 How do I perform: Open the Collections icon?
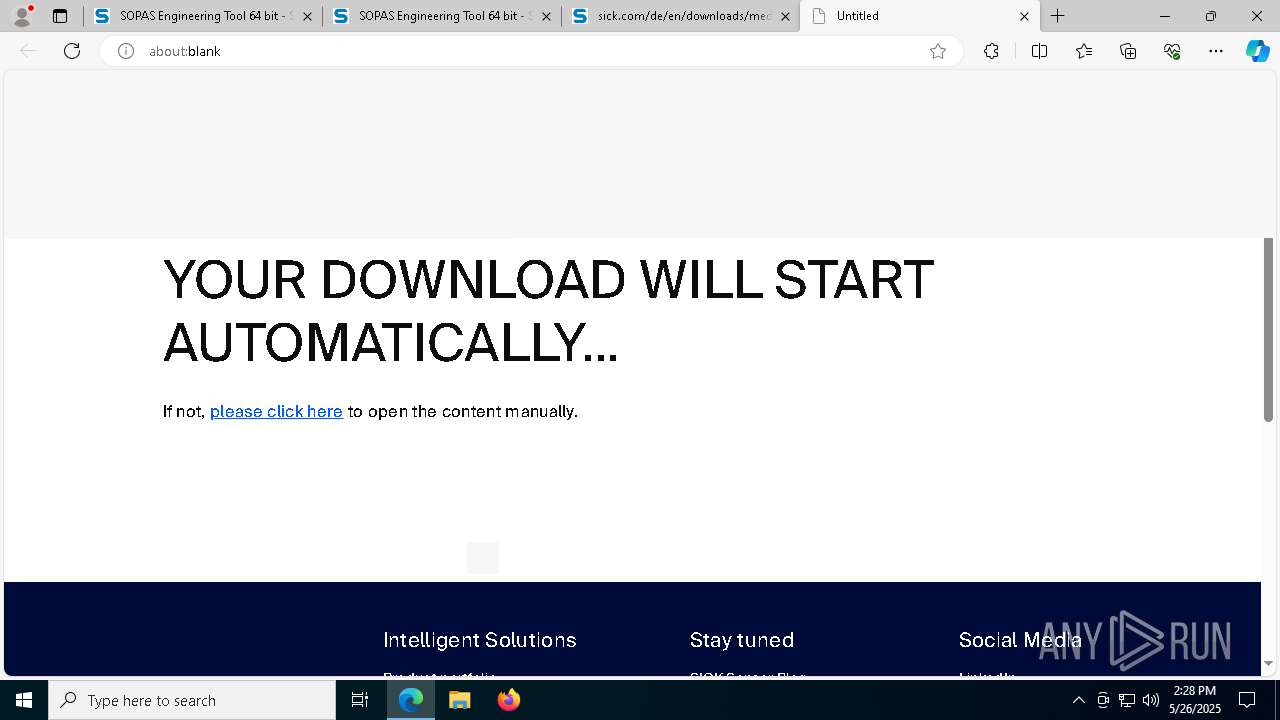[1128, 51]
